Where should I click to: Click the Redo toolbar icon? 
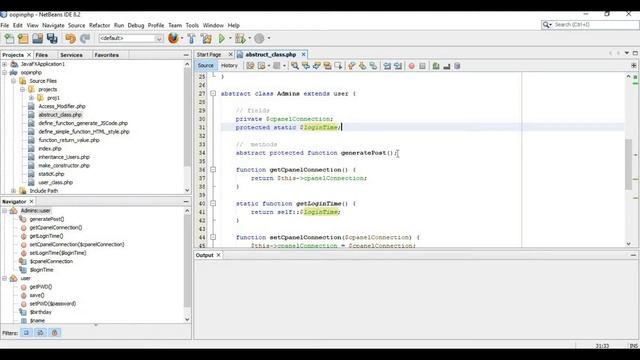point(84,38)
